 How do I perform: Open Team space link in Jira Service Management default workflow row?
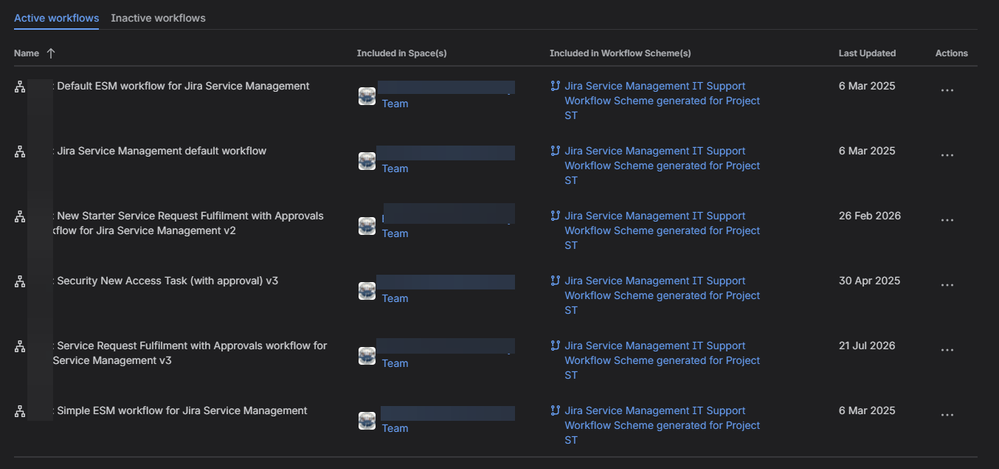point(395,169)
